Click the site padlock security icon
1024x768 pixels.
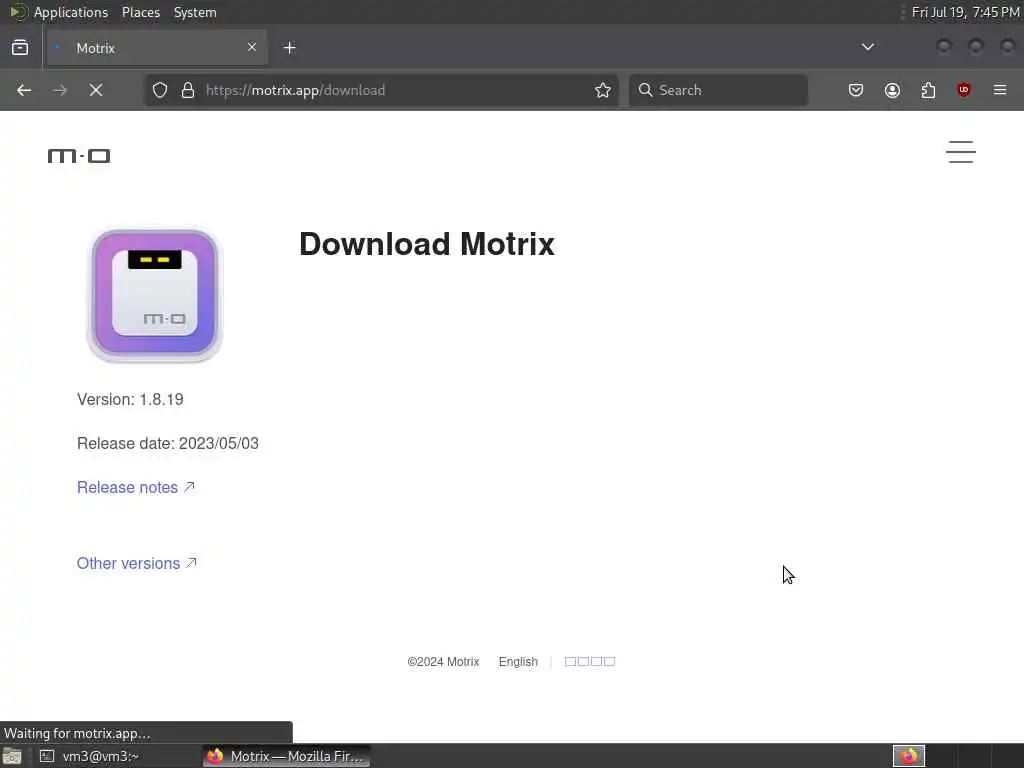[x=188, y=90]
